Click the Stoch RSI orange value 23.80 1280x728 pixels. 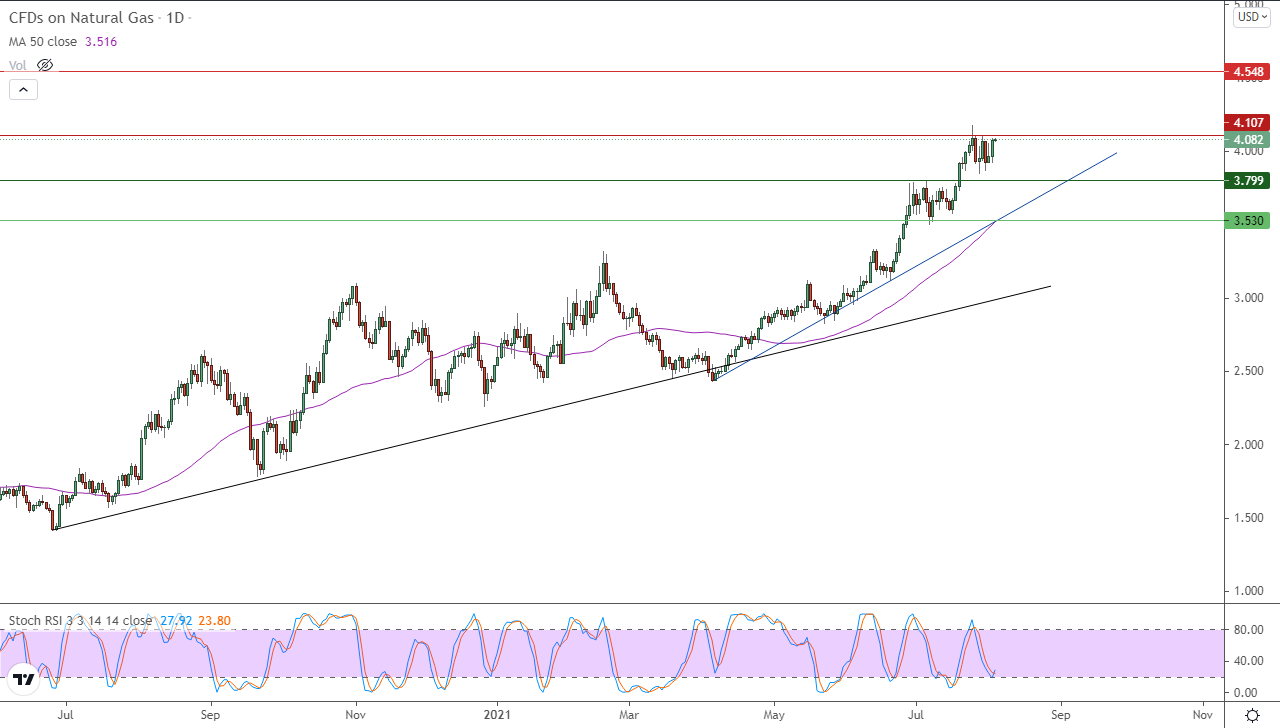tap(214, 620)
